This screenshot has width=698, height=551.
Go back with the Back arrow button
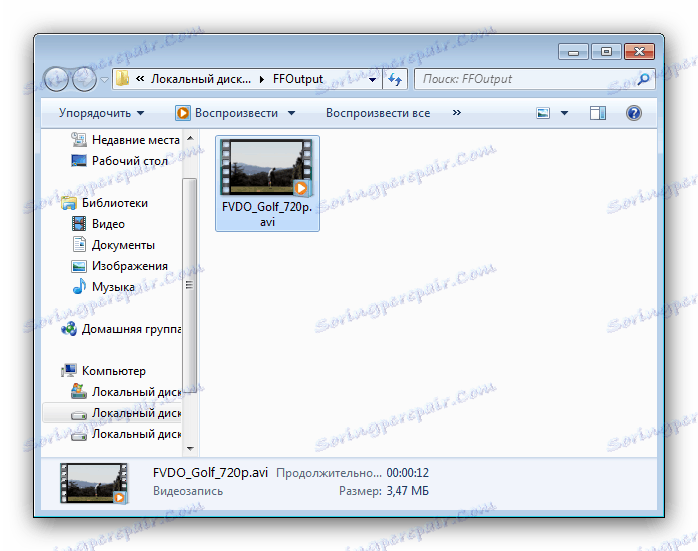(57, 80)
